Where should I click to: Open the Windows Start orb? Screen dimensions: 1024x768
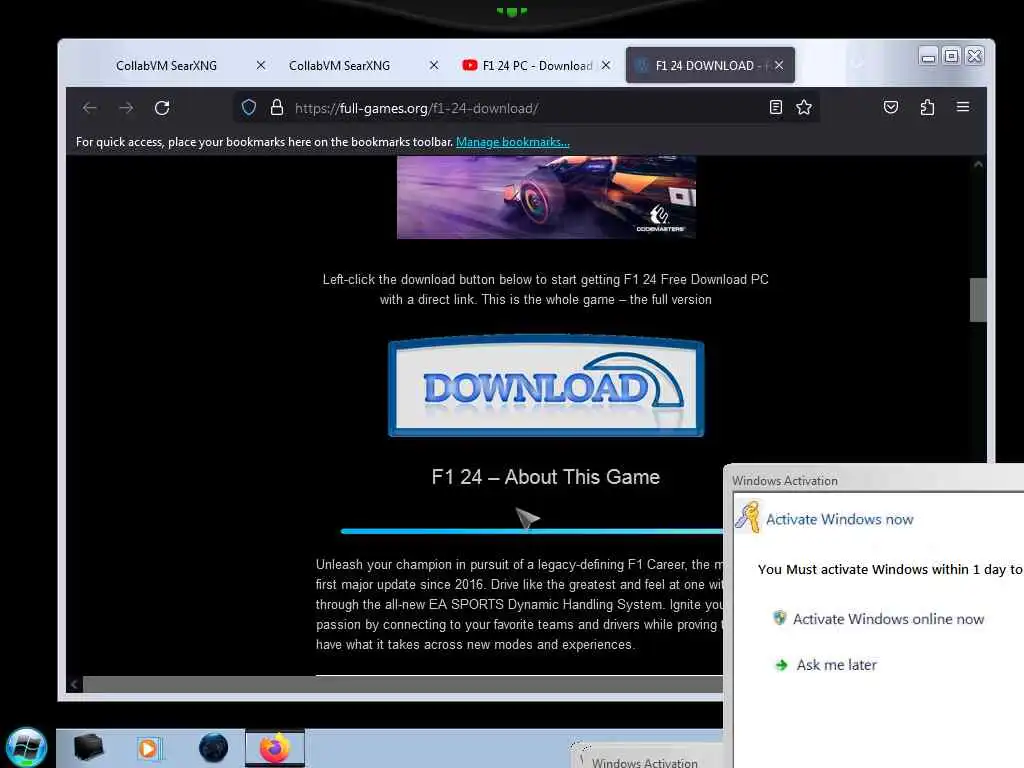coord(27,748)
